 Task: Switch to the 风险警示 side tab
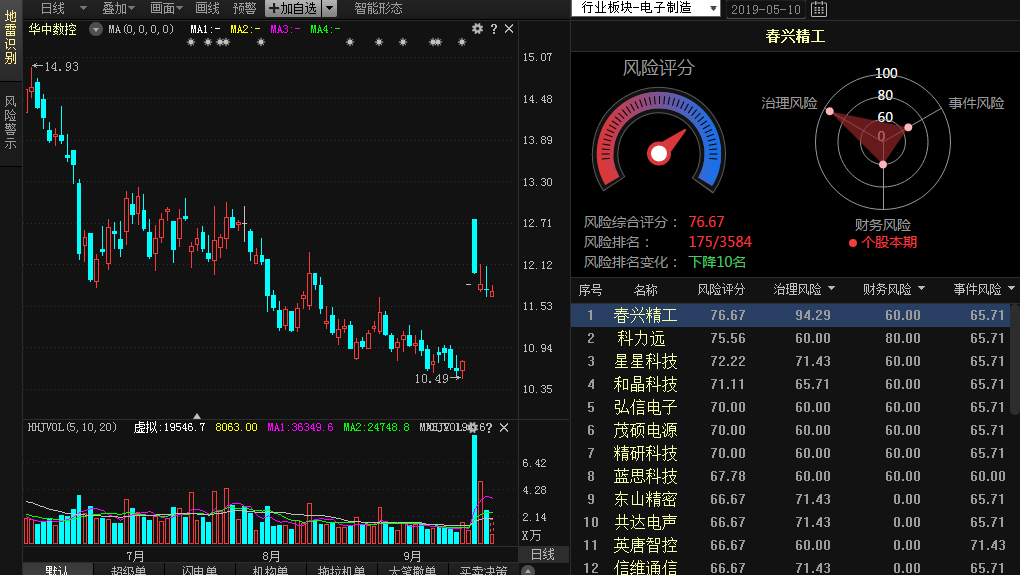[10, 122]
